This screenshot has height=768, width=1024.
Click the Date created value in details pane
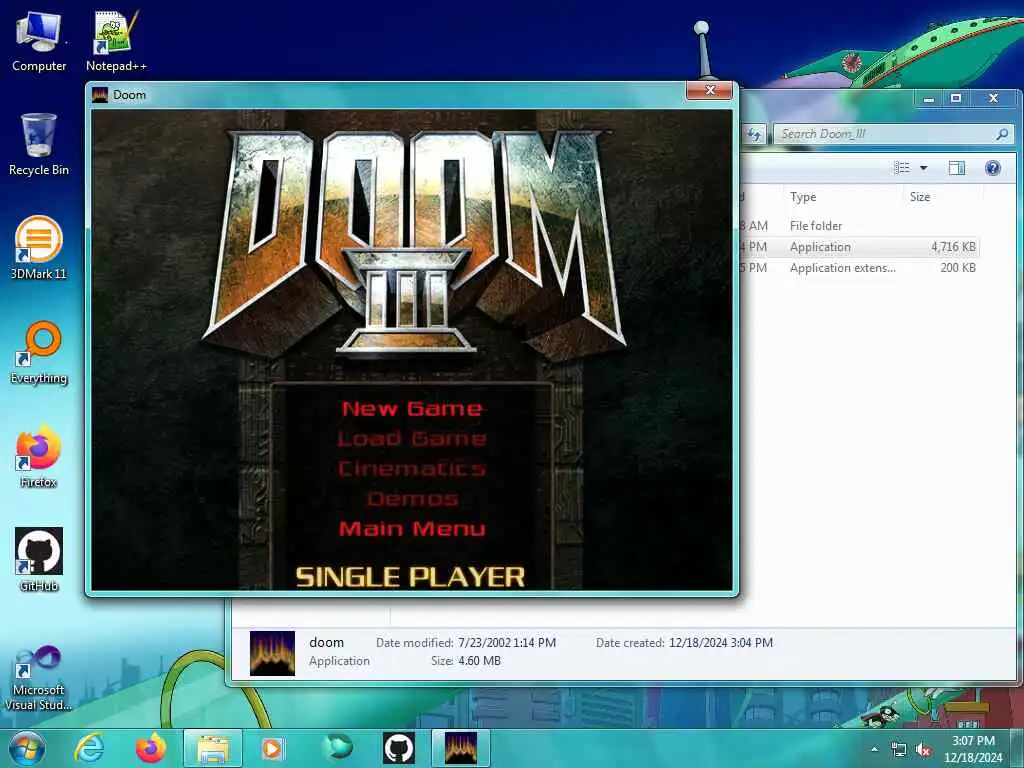(x=720, y=643)
